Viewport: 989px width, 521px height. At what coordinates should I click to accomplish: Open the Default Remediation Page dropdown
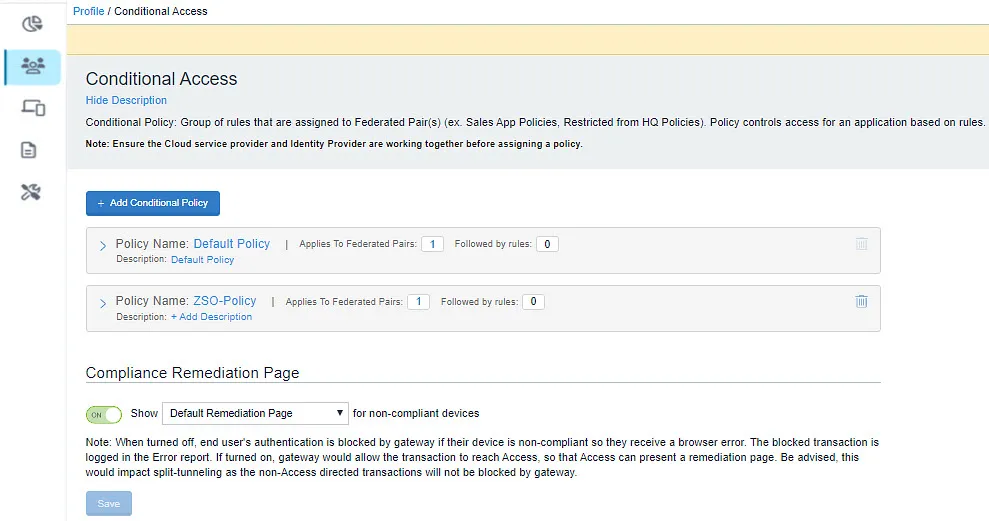tap(255, 413)
